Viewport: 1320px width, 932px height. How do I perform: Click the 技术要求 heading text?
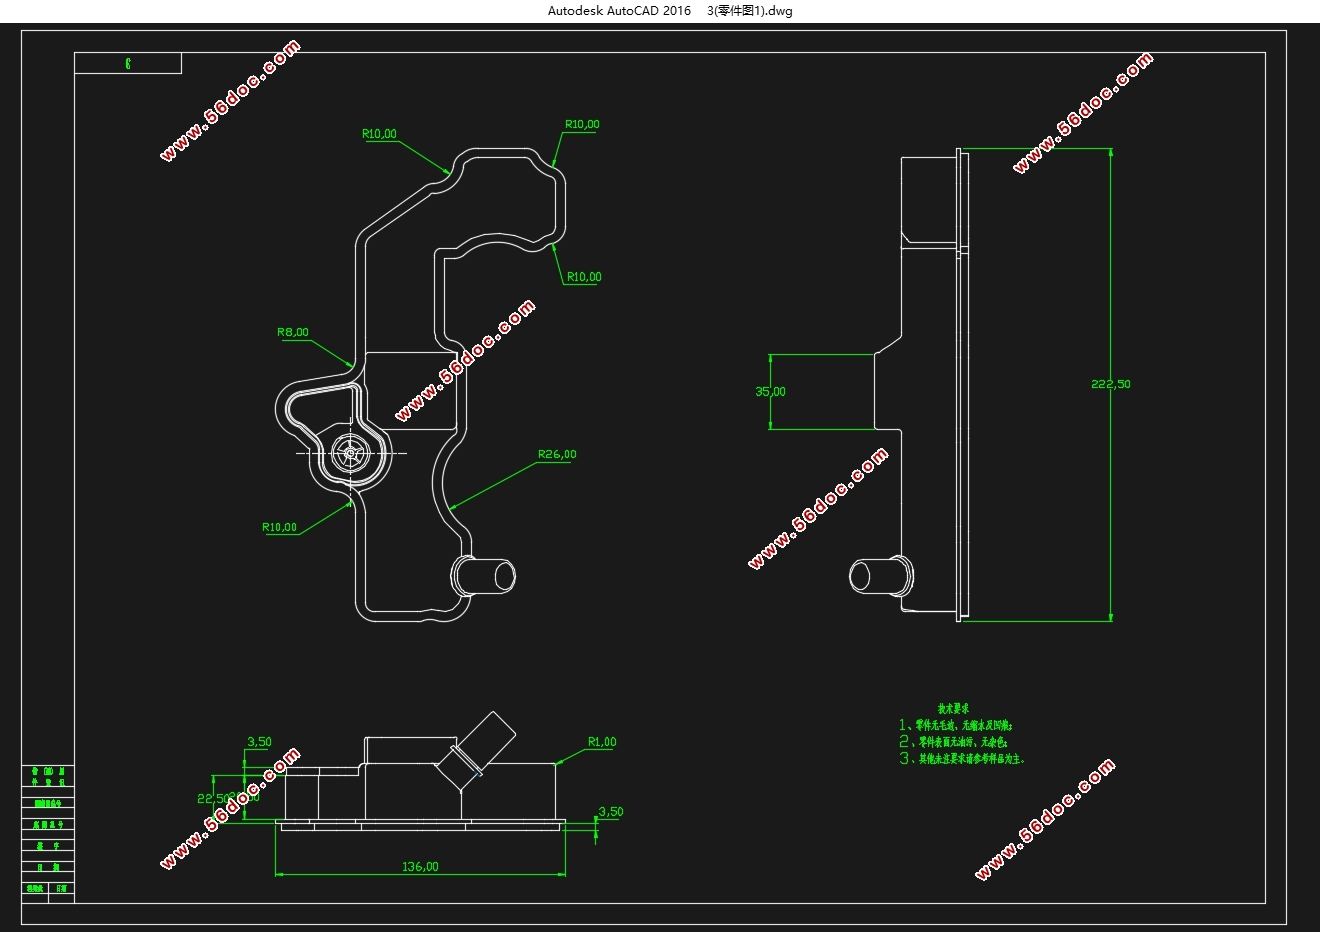(954, 707)
